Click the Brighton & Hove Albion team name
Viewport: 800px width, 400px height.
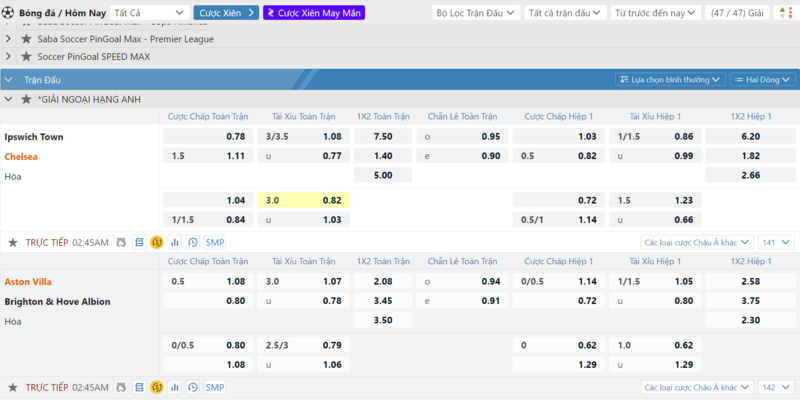pyautogui.click(x=58, y=302)
